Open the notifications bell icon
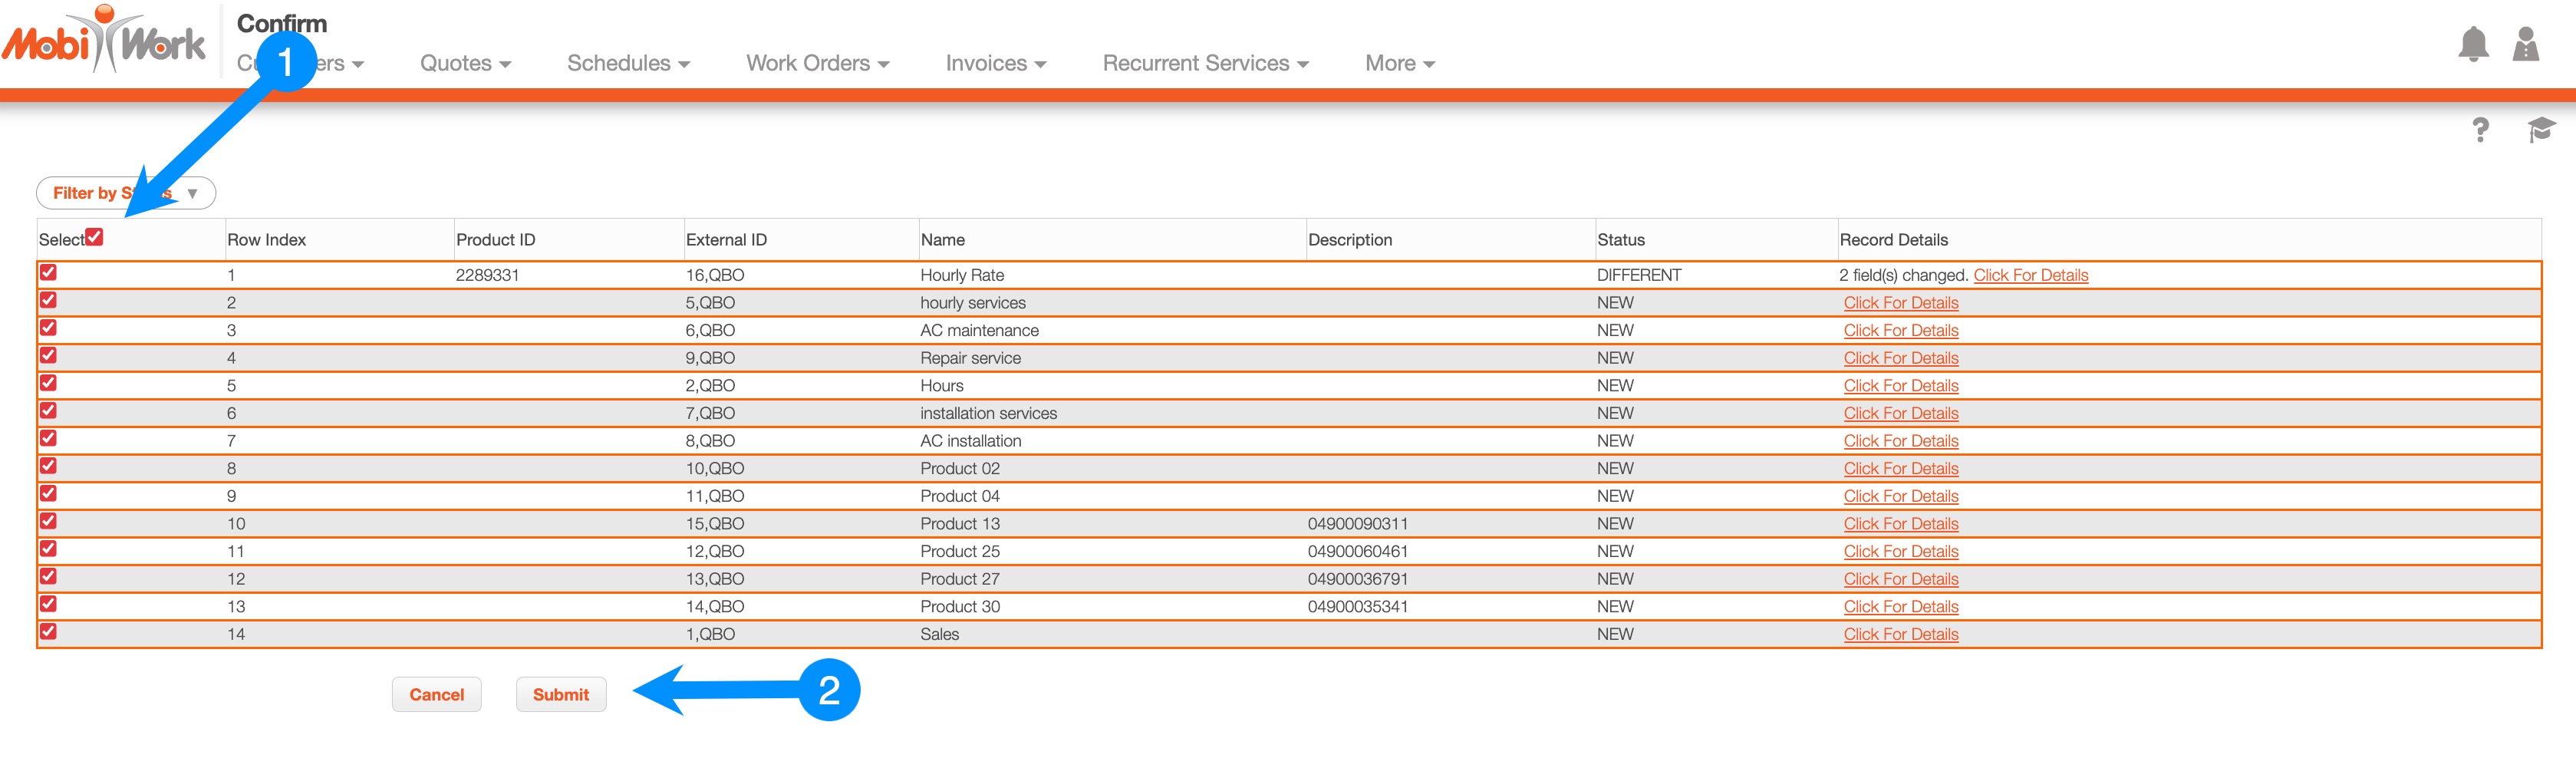 click(2472, 45)
